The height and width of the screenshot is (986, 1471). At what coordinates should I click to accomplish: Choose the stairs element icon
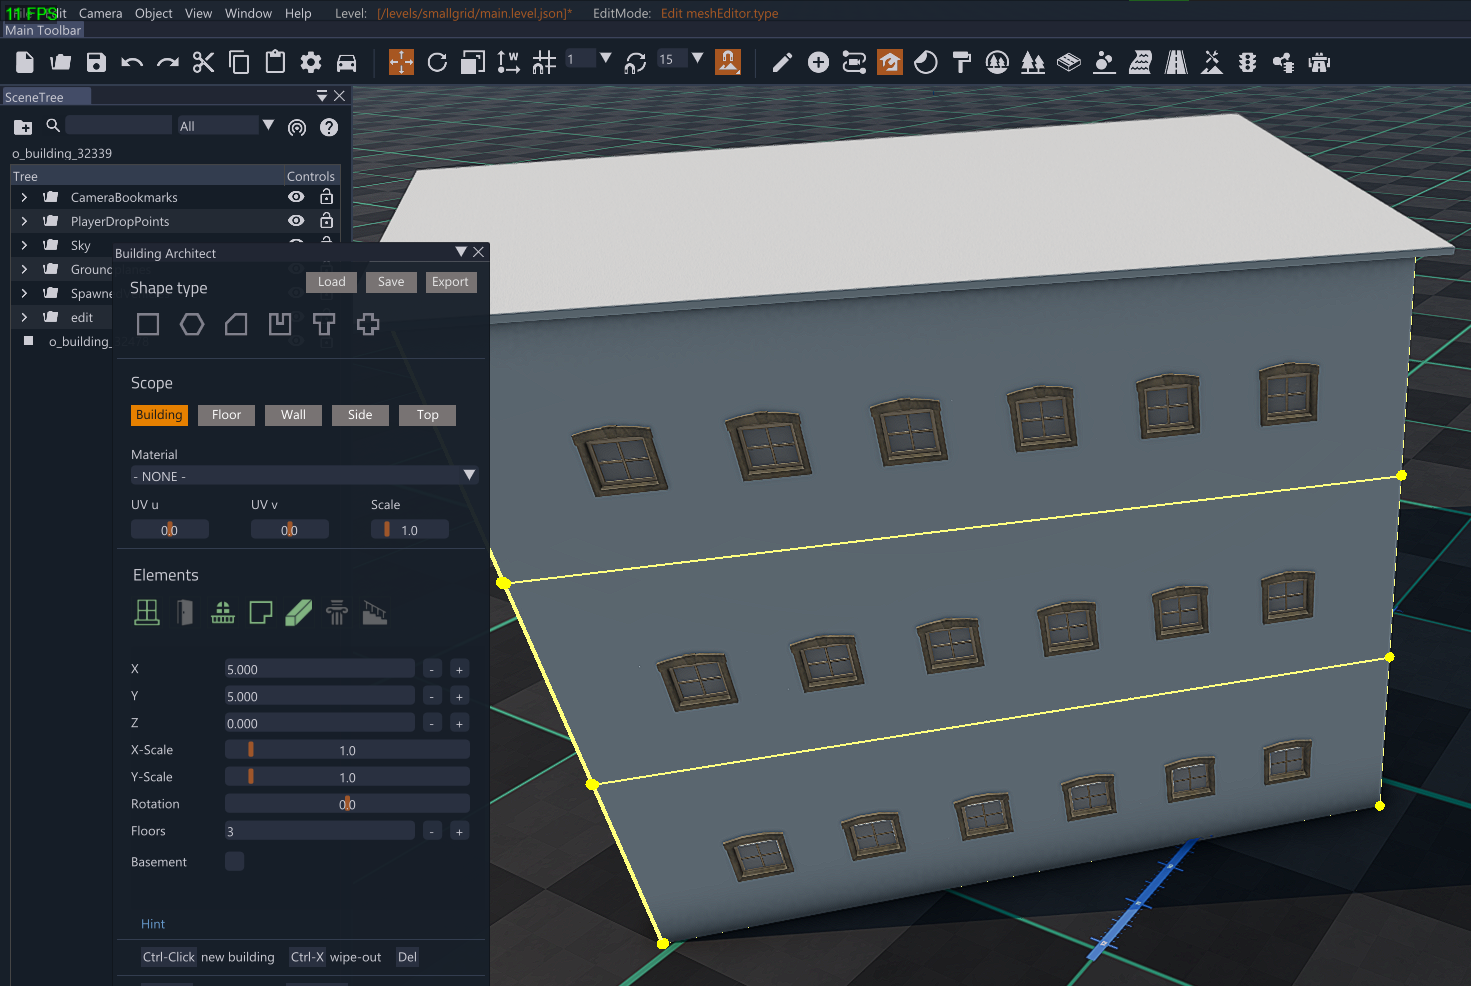coord(375,612)
